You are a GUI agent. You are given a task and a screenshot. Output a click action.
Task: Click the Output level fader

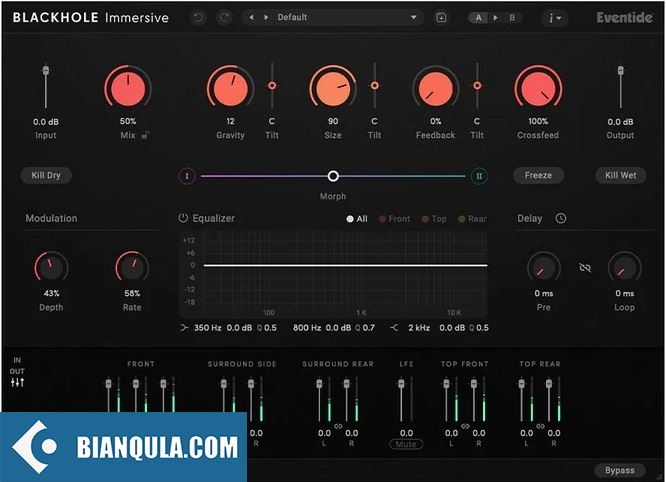tap(621, 70)
